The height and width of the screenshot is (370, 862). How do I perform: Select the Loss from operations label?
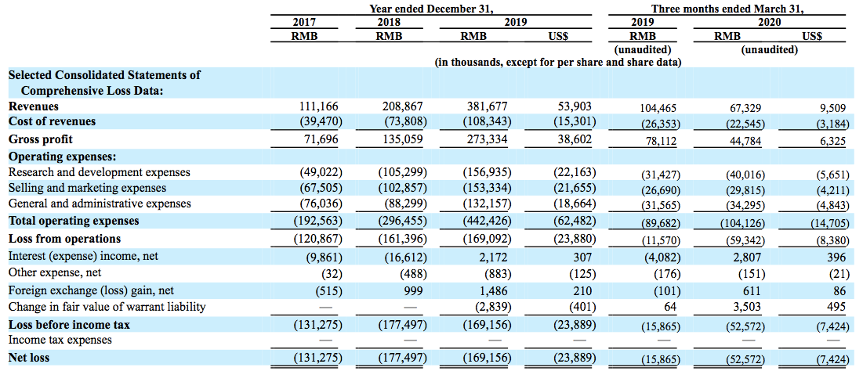pyautogui.click(x=64, y=239)
